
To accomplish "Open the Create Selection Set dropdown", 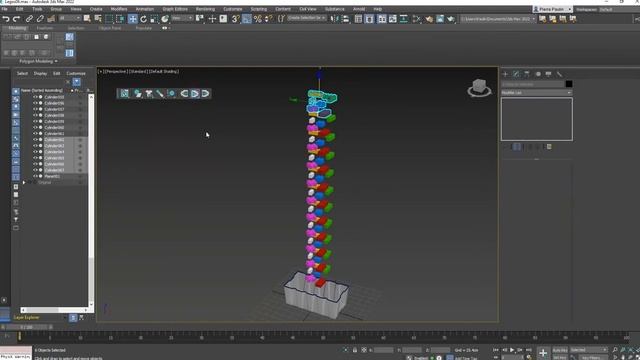I will click(x=307, y=18).
